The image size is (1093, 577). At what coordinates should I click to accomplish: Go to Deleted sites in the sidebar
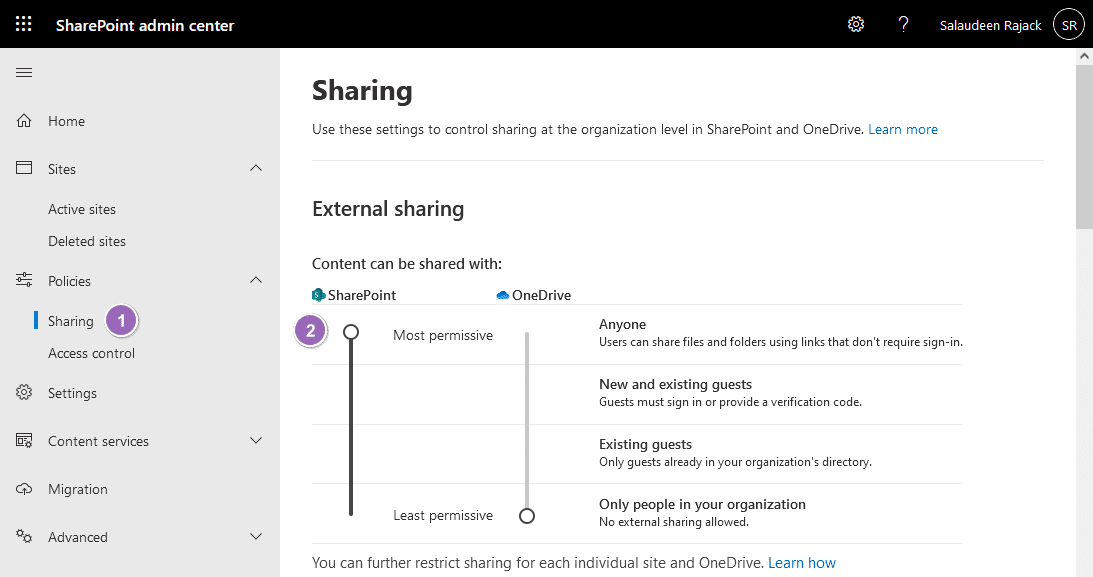85,240
